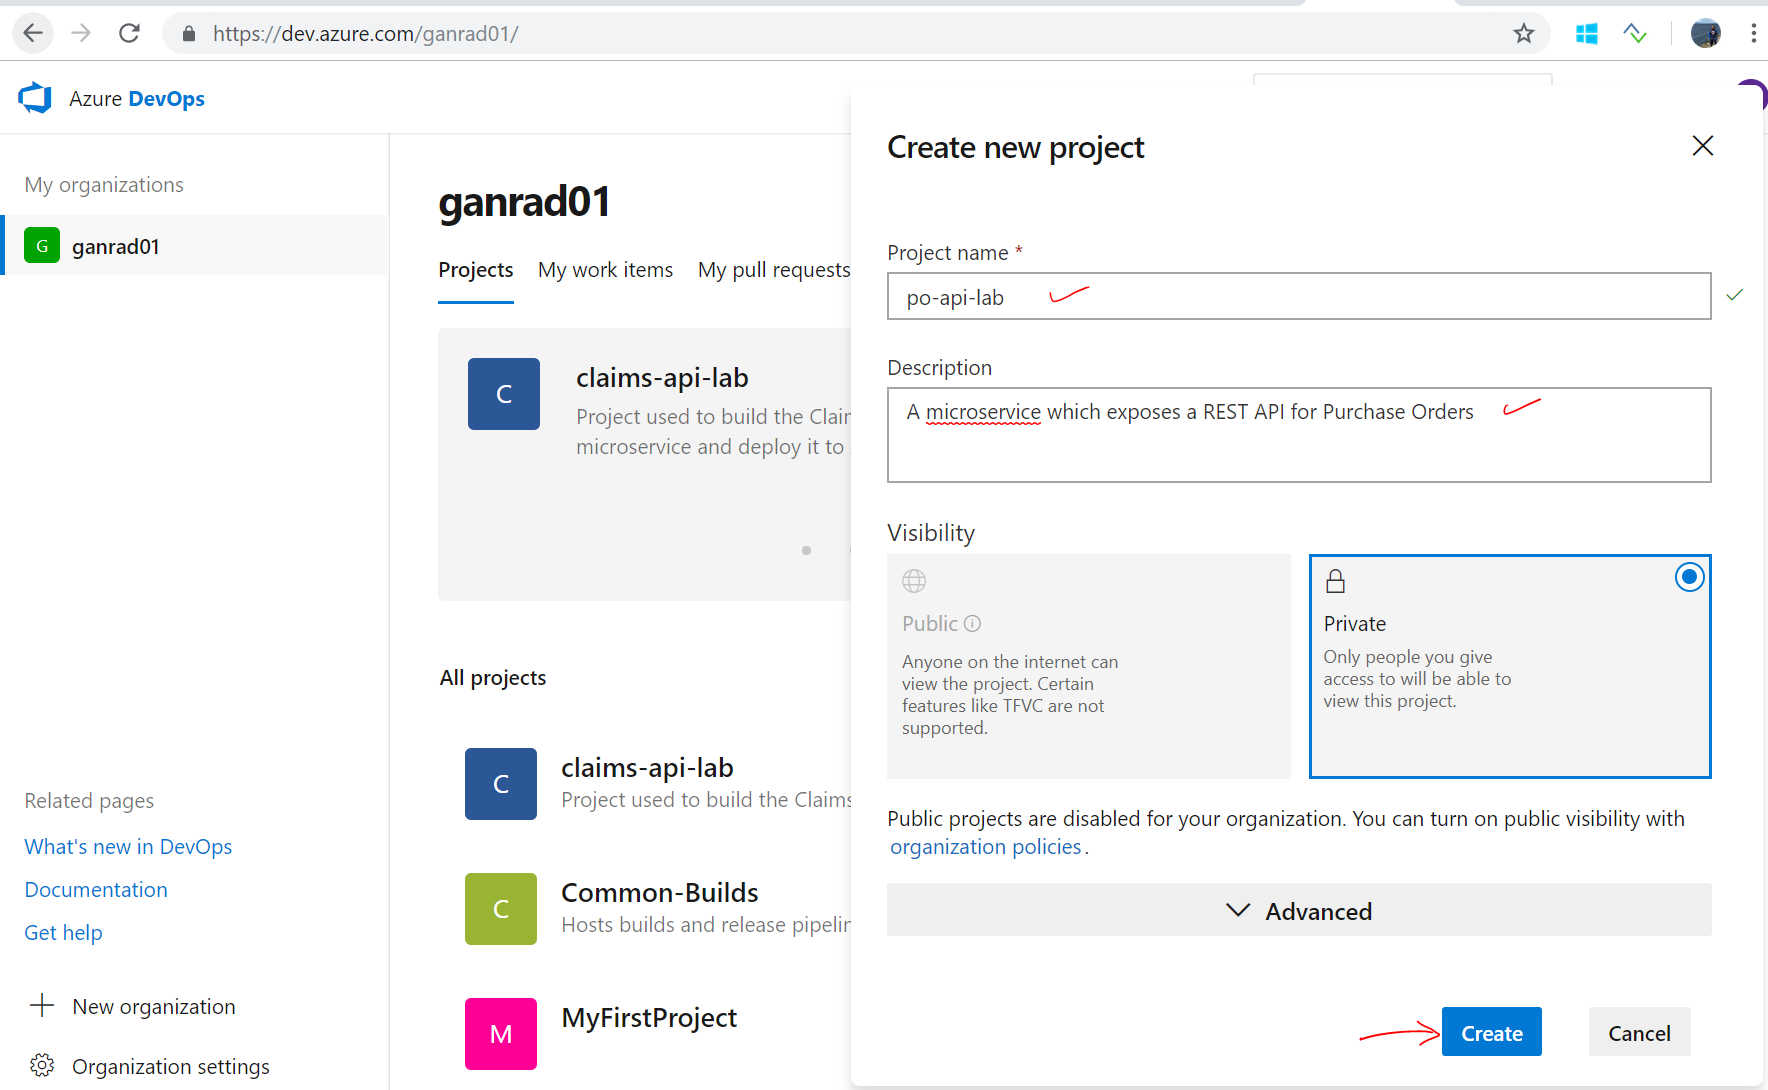
Task: Open What's new in DevOps link
Action: (128, 847)
